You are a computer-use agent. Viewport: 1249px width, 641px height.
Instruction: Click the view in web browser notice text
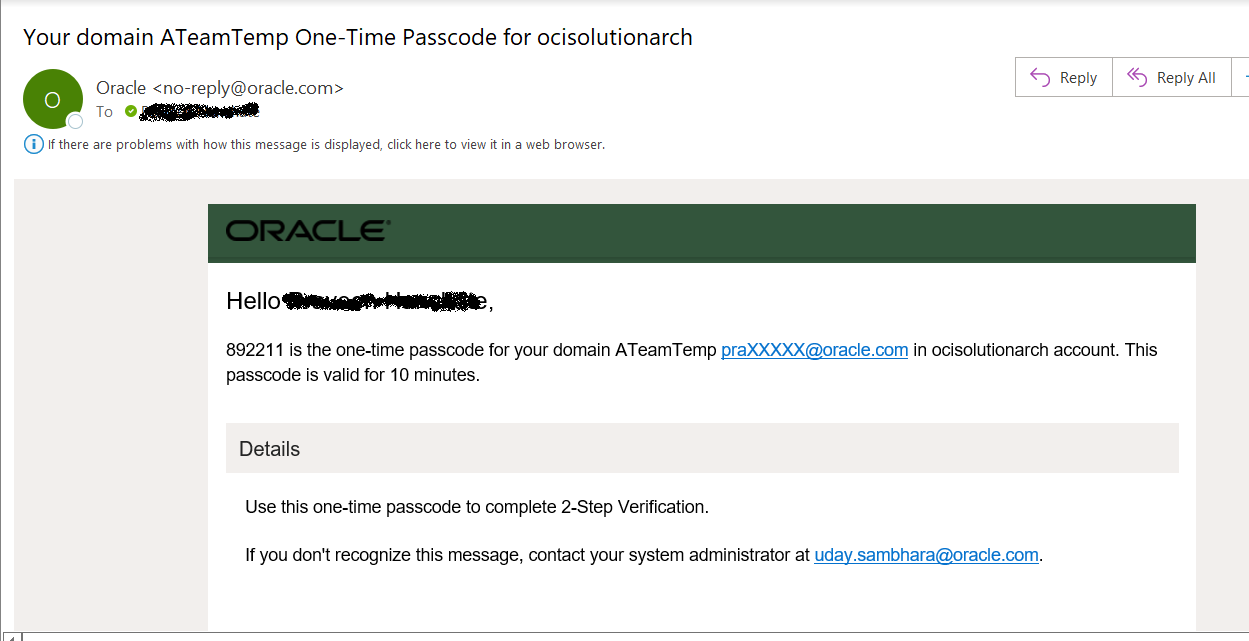click(x=326, y=145)
